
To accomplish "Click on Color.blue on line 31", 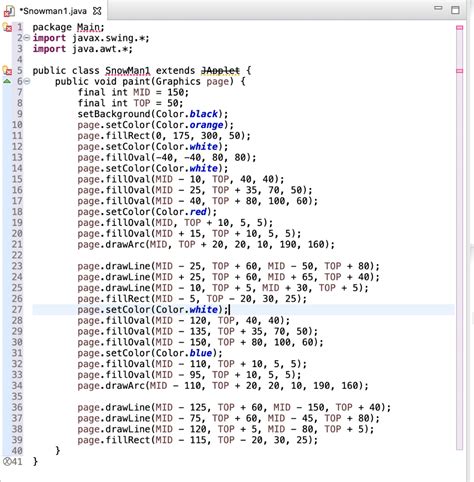I will [x=184, y=353].
